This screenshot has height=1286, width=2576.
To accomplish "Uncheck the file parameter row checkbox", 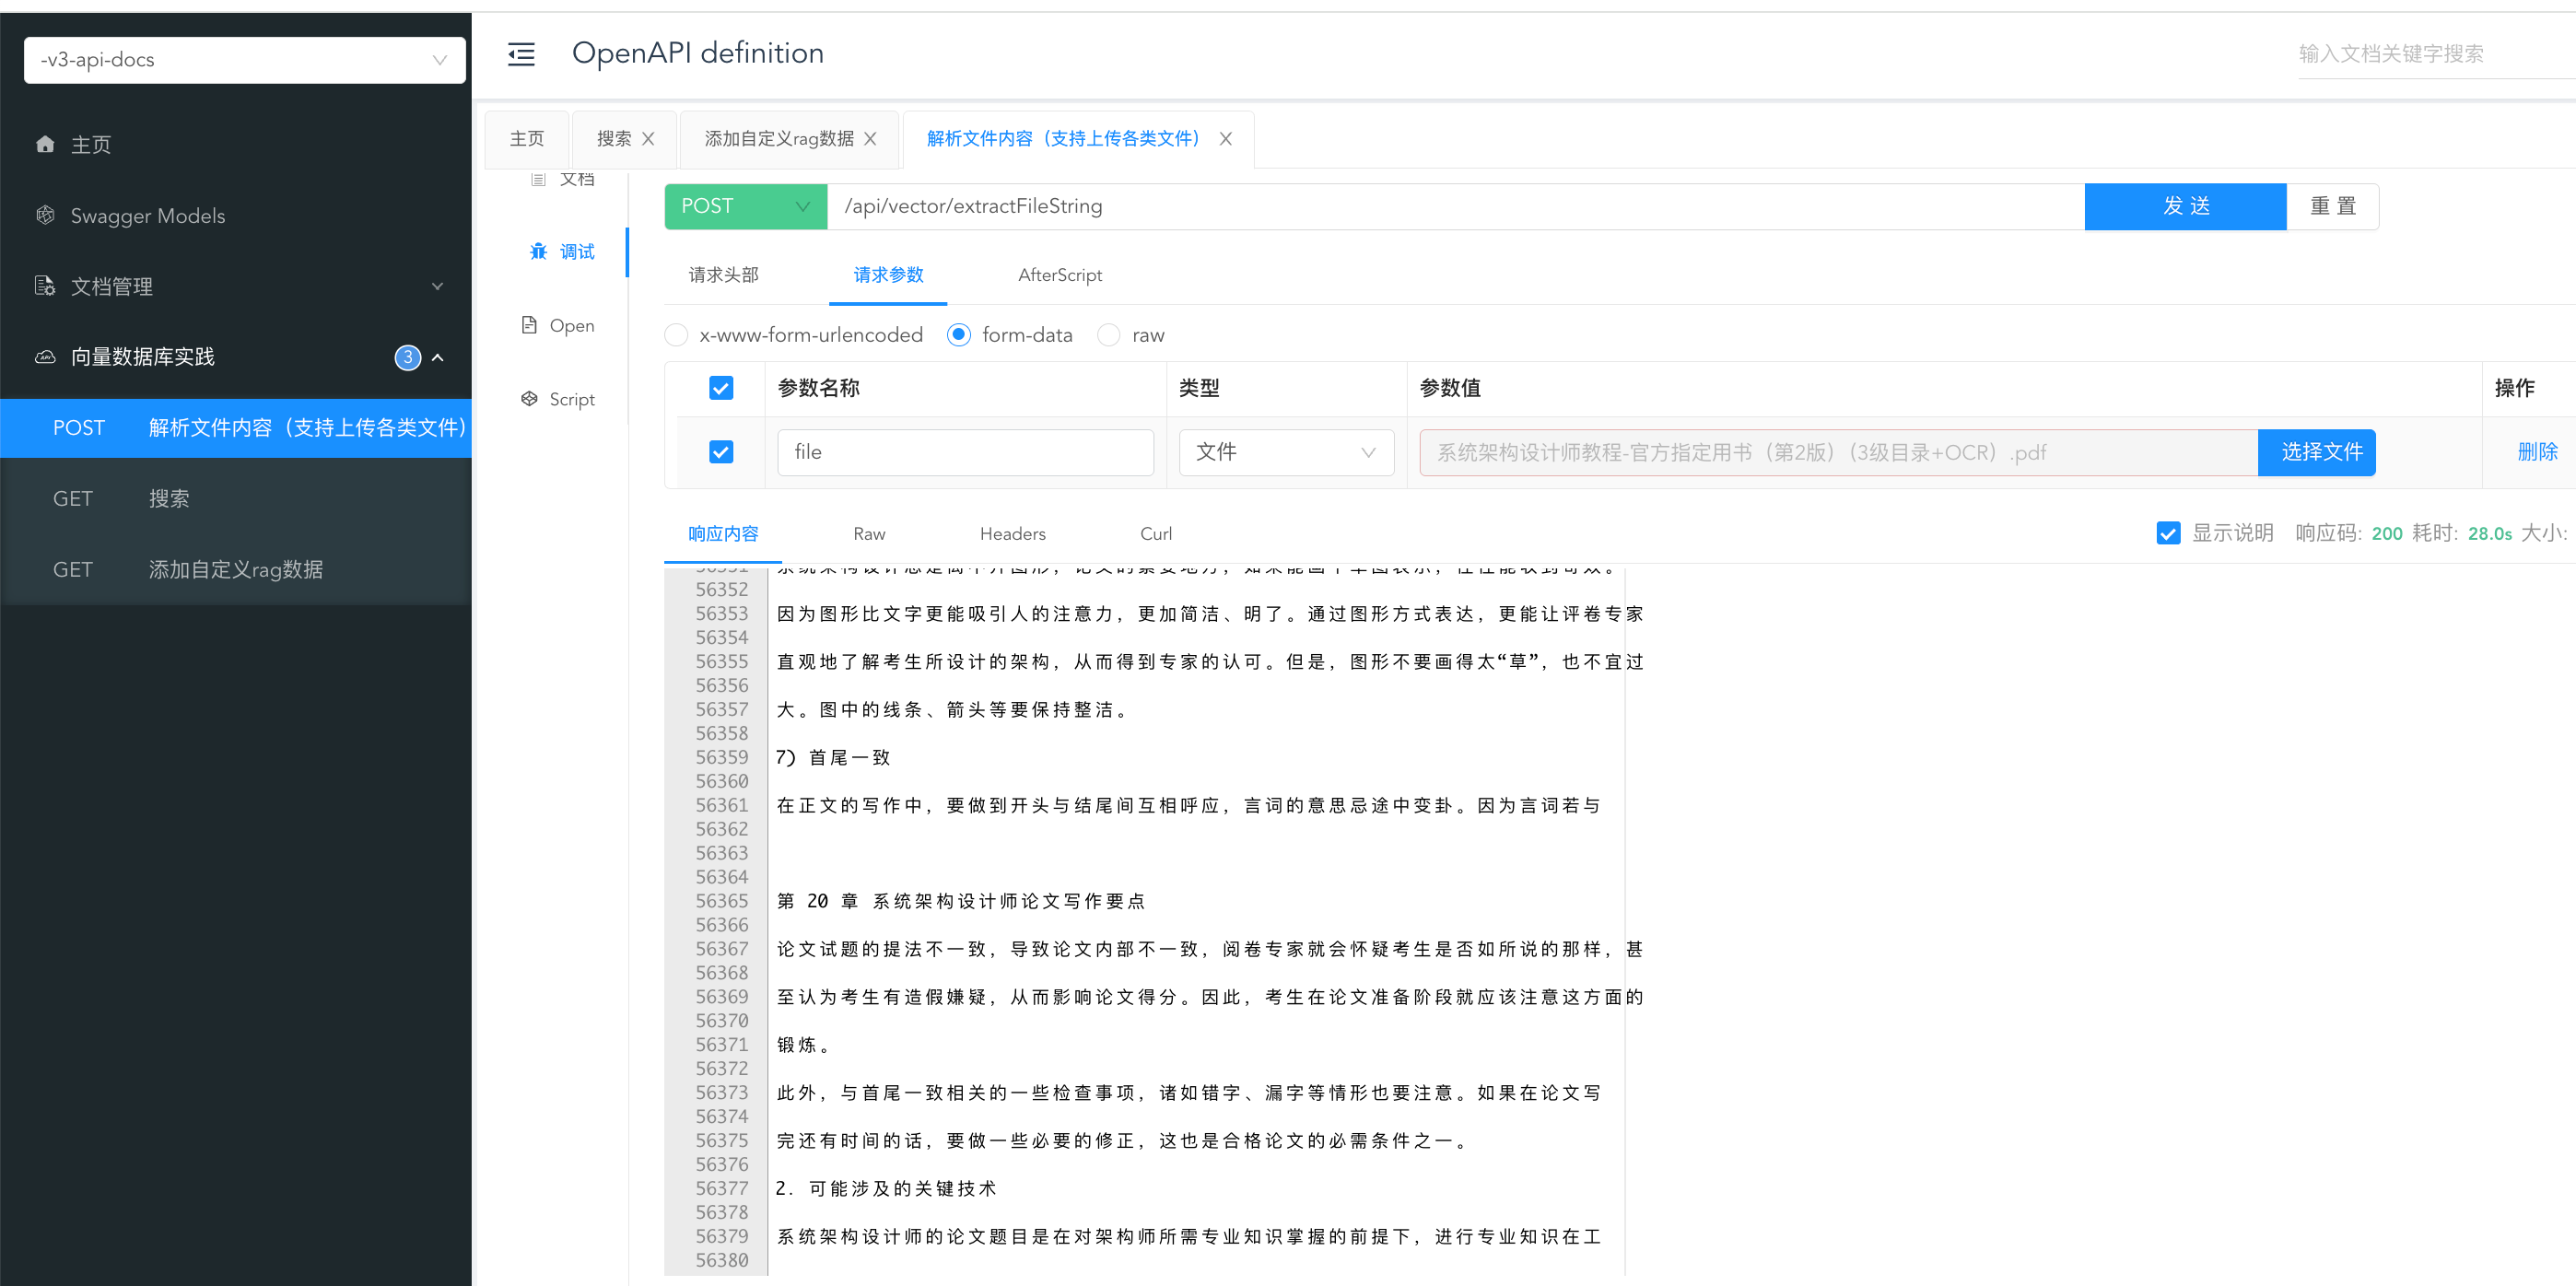I will (720, 452).
